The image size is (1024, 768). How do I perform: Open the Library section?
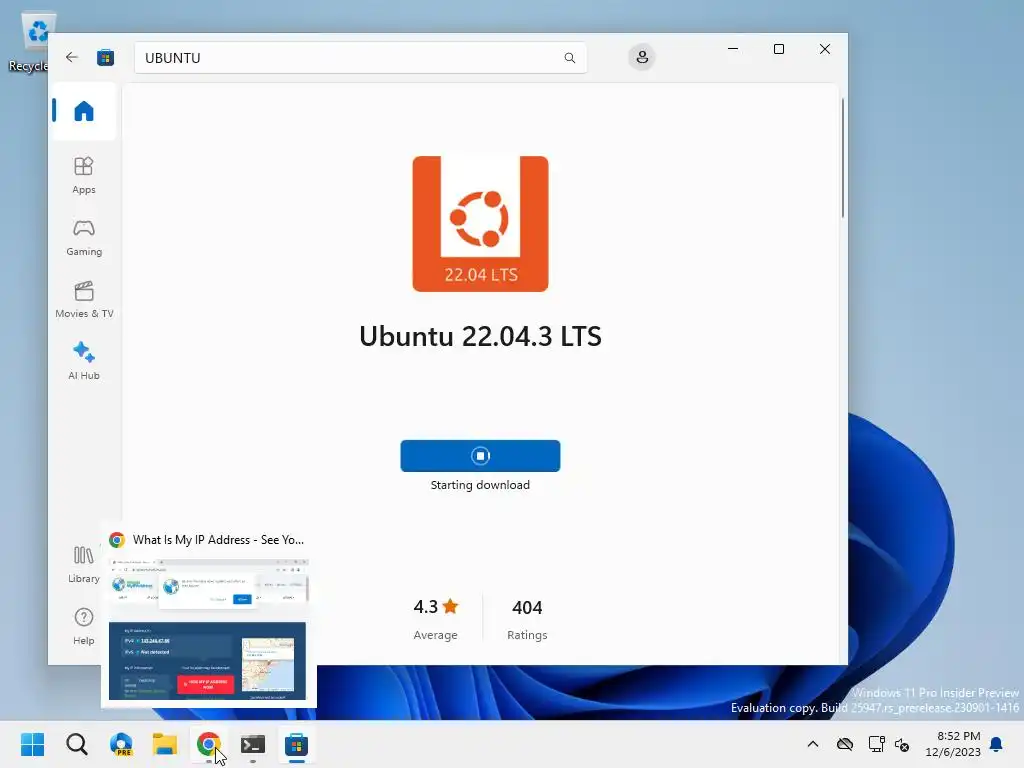[84, 565]
